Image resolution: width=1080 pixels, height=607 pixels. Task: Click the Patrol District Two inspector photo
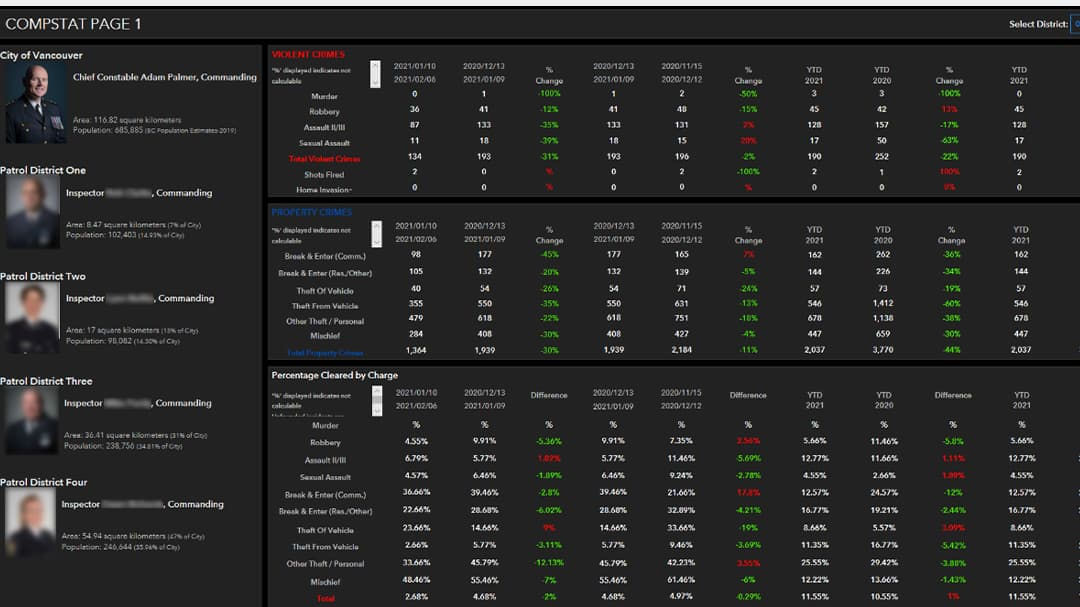(x=30, y=318)
